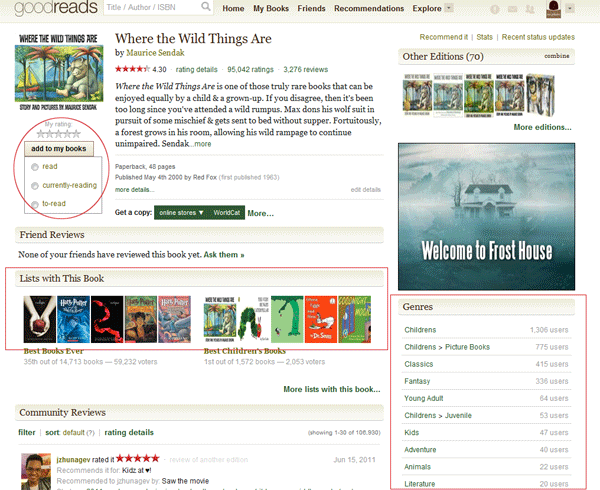This screenshot has width=600, height=490.
Task: Open the Recommendations nav item
Action: coord(370,8)
